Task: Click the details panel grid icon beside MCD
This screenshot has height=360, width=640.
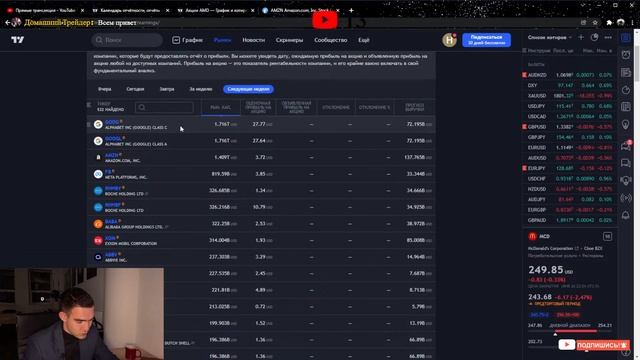Action: tap(607, 236)
